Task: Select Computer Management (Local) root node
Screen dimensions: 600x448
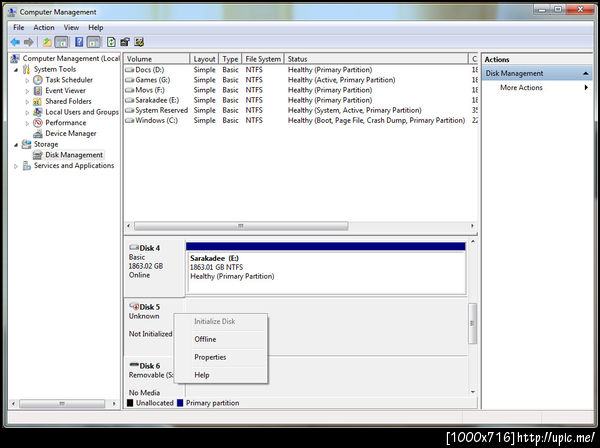Action: (71, 59)
